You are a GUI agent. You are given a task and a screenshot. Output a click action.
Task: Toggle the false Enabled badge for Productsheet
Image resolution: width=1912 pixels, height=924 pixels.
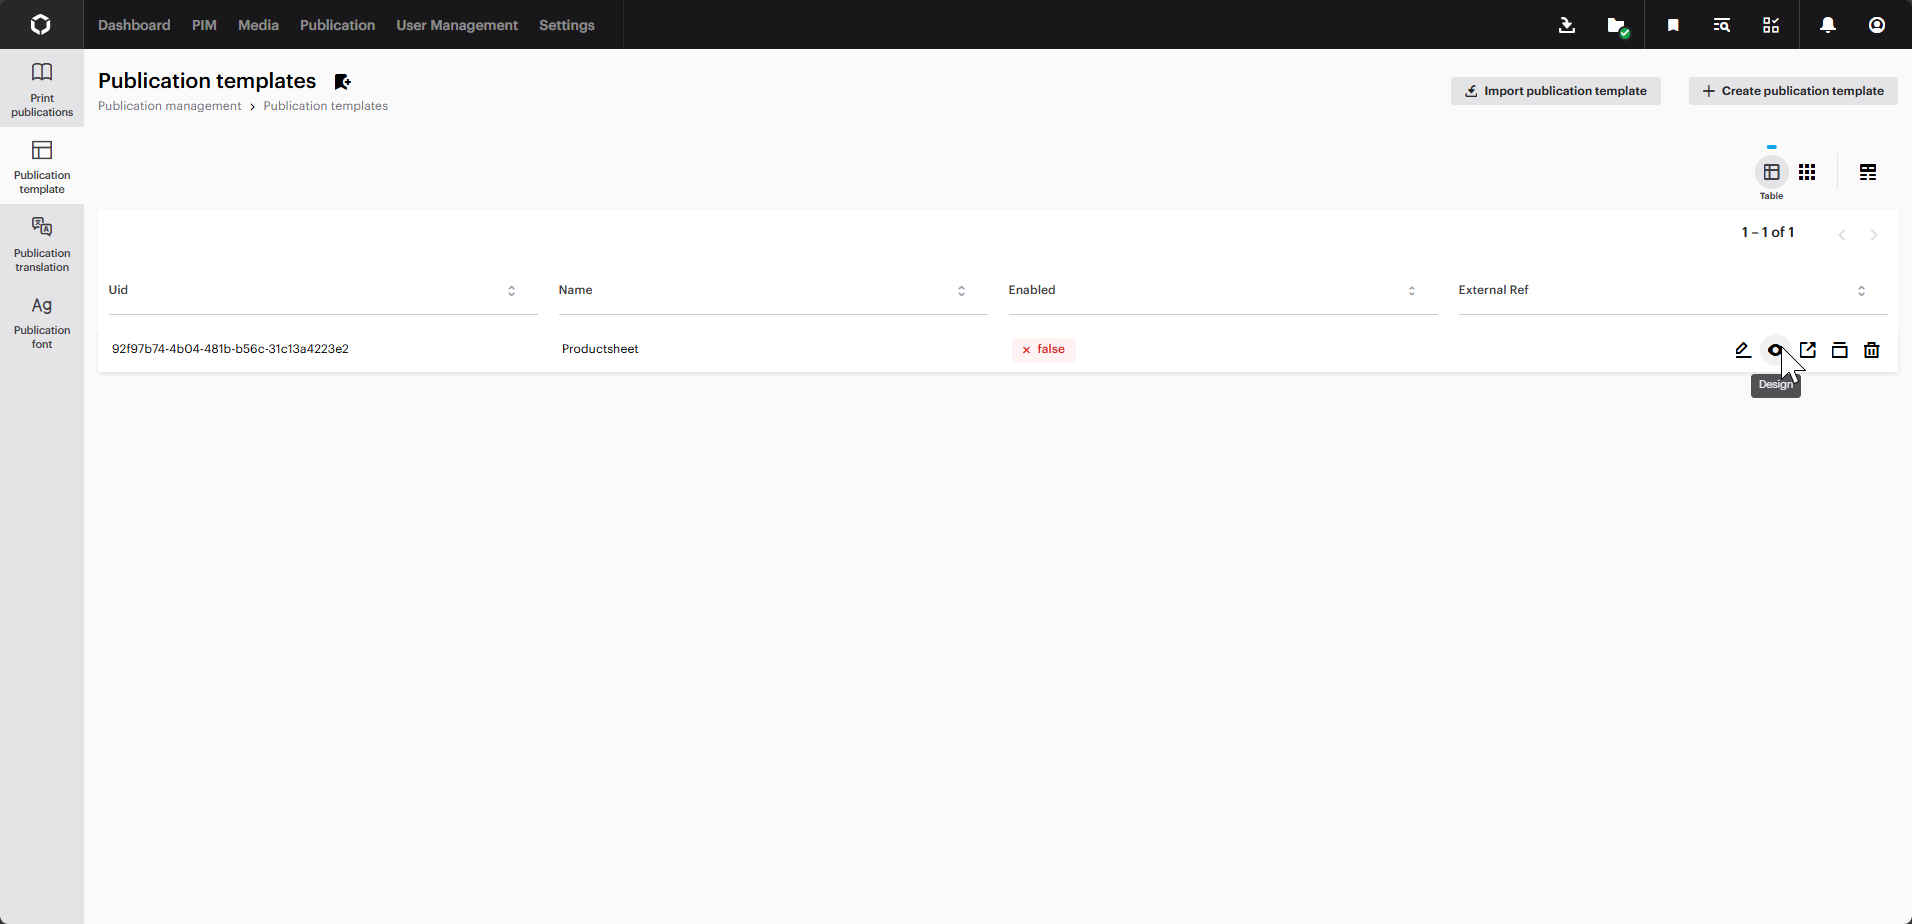coord(1043,349)
